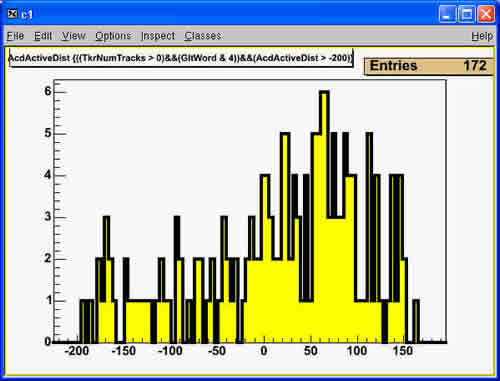Maximize the c1 canvas window
The height and width of the screenshot is (381, 500).
[466, 14]
